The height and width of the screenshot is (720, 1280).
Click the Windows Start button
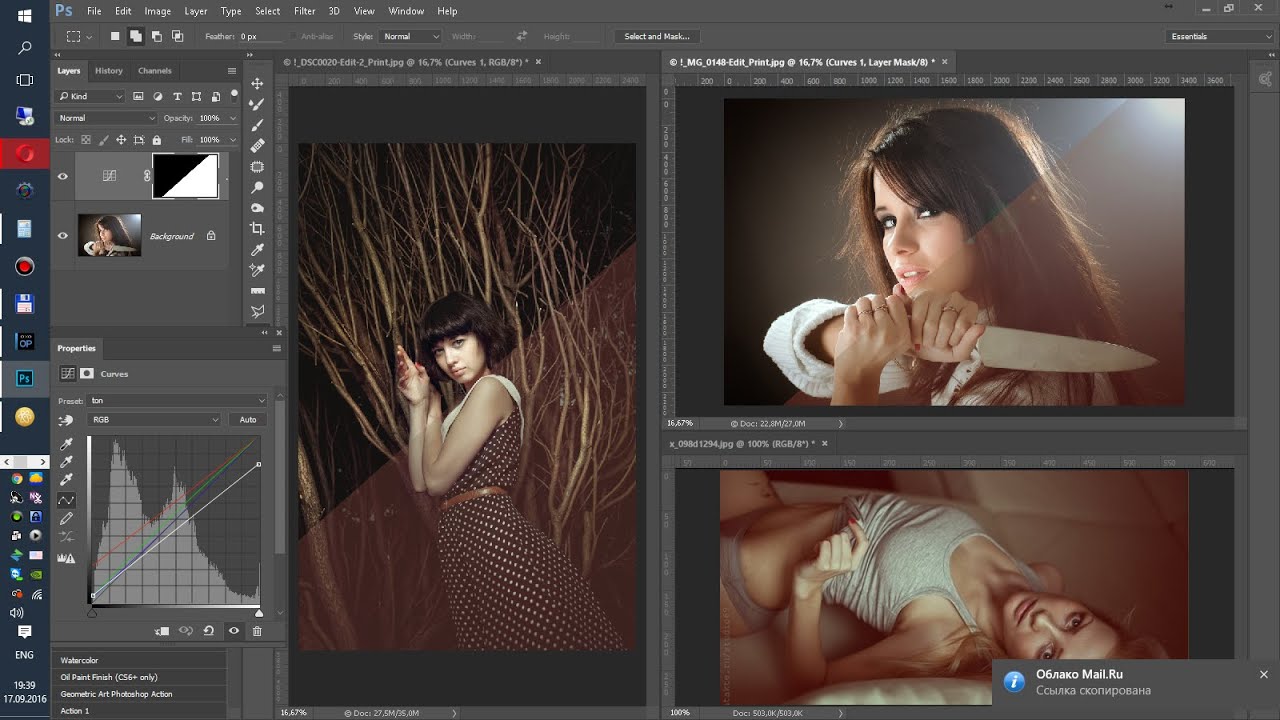[x=25, y=17]
